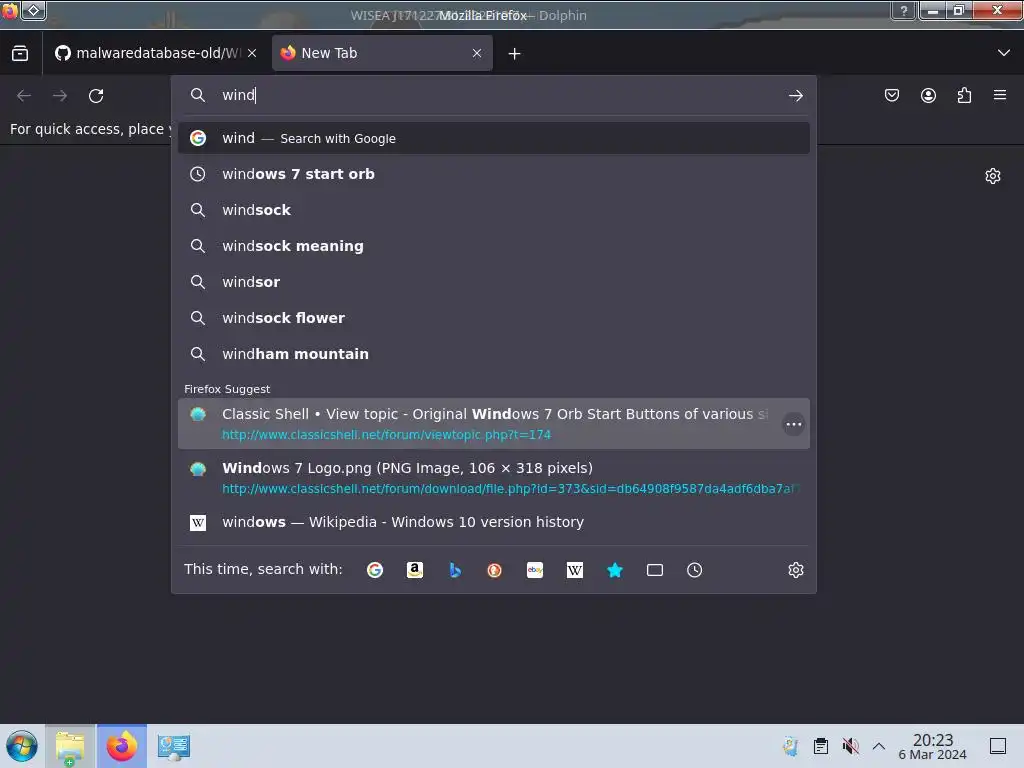This screenshot has height=768, width=1024.
Task: Choose wind Search with Google suggestion
Action: click(x=494, y=138)
